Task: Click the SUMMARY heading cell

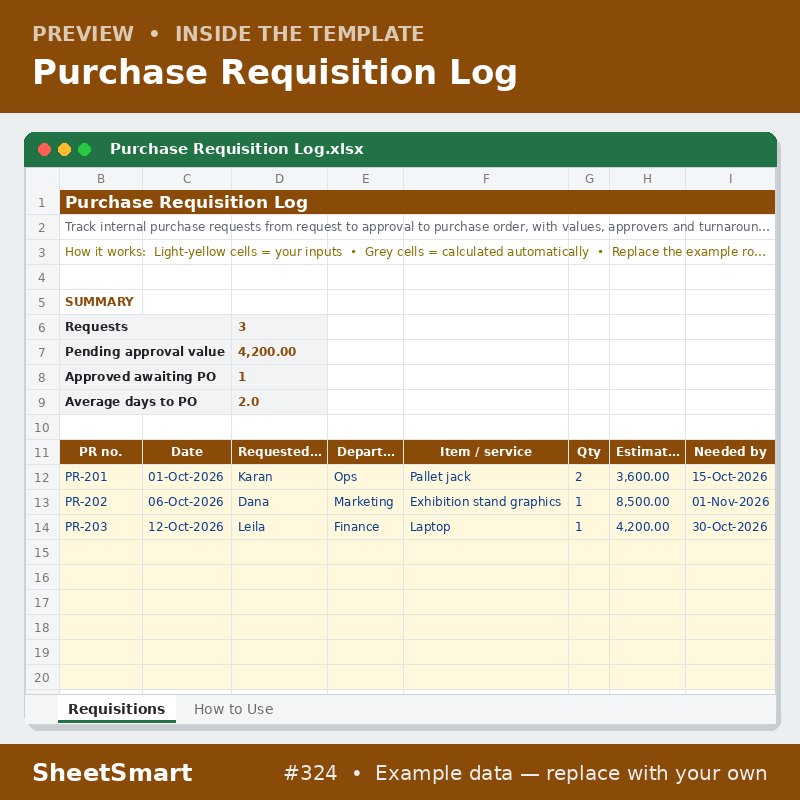Action: [101, 302]
